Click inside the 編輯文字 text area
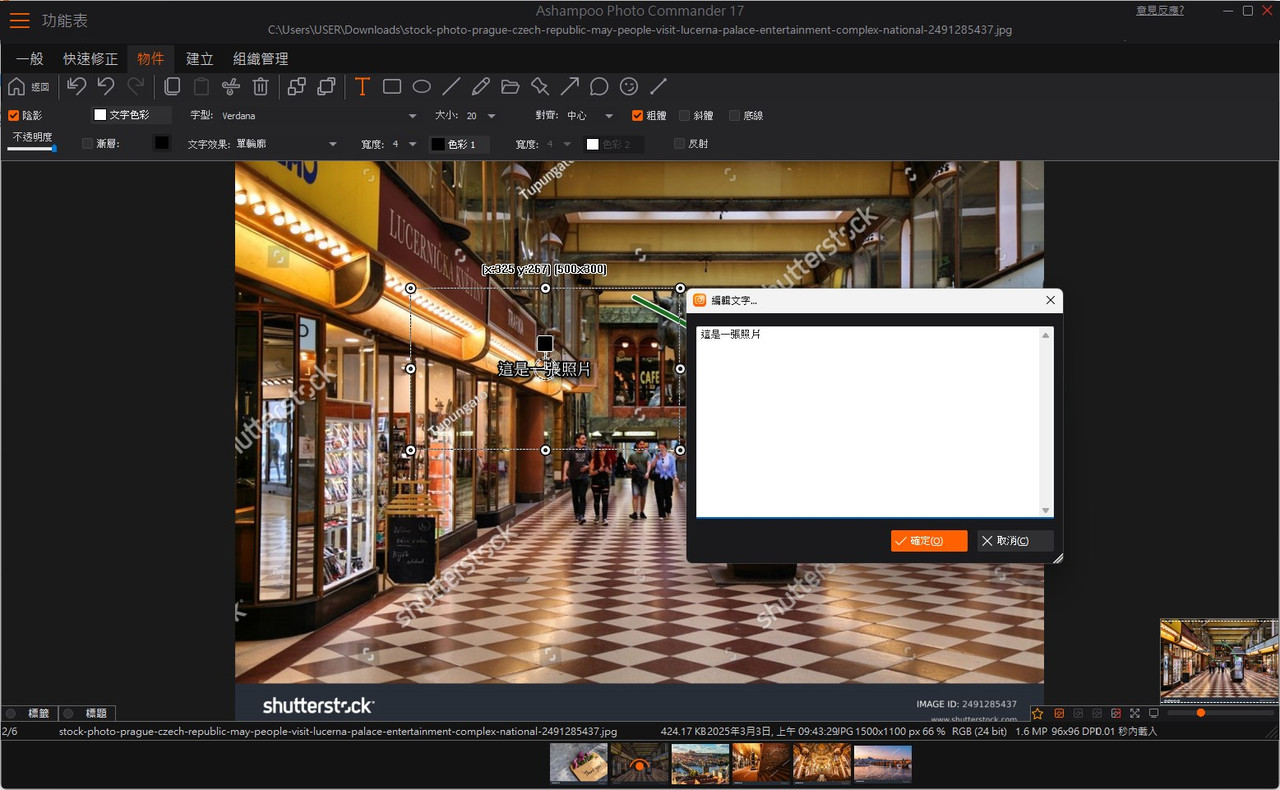The height and width of the screenshot is (790, 1280). [868, 422]
